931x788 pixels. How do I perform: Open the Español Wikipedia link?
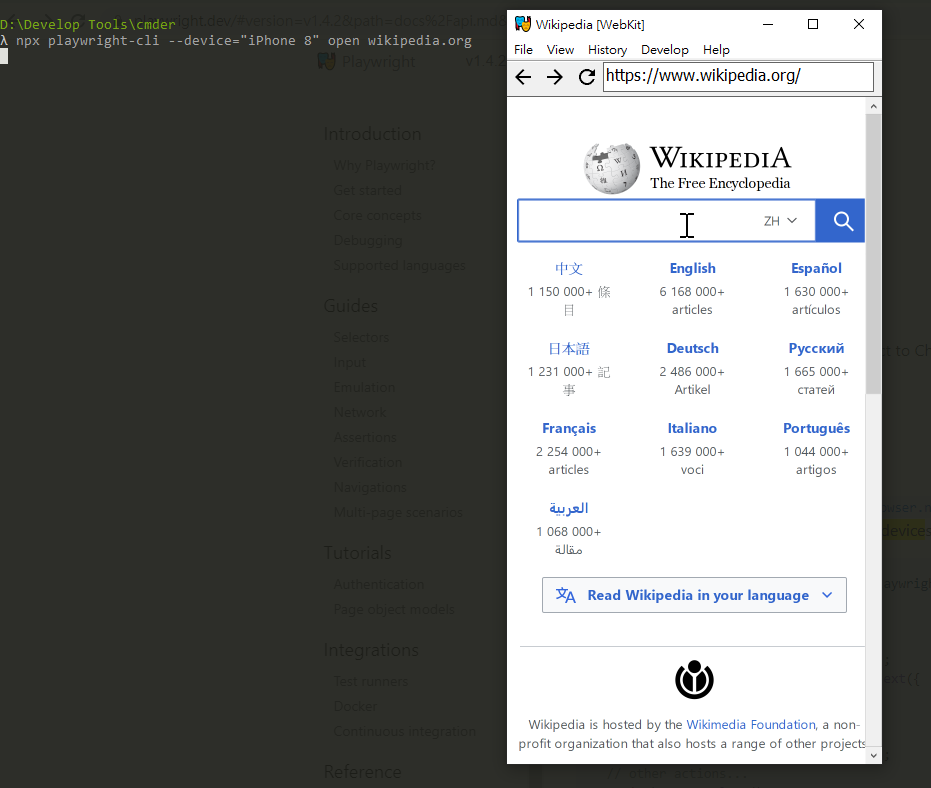[816, 268]
